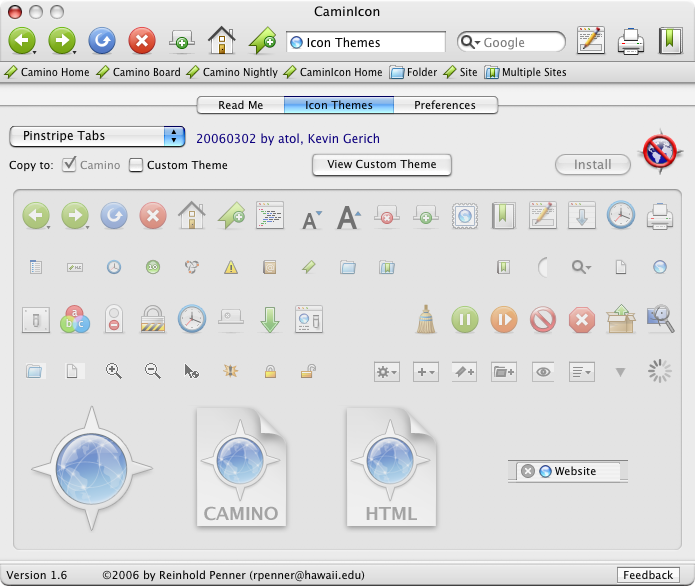Click the green Back arrow in the toolbar
This screenshot has height=586, width=695.
click(22, 41)
